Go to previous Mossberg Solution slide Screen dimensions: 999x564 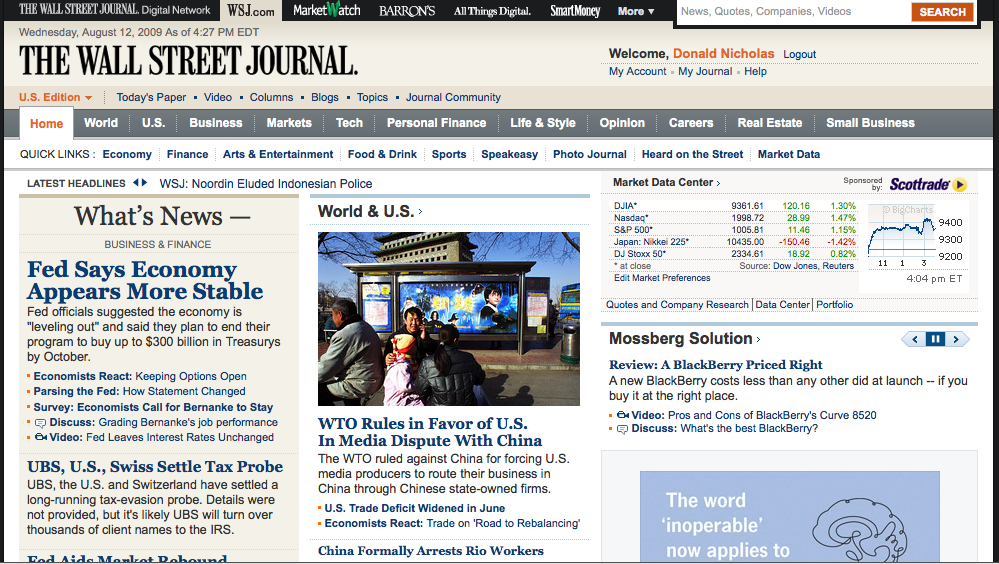click(x=914, y=339)
